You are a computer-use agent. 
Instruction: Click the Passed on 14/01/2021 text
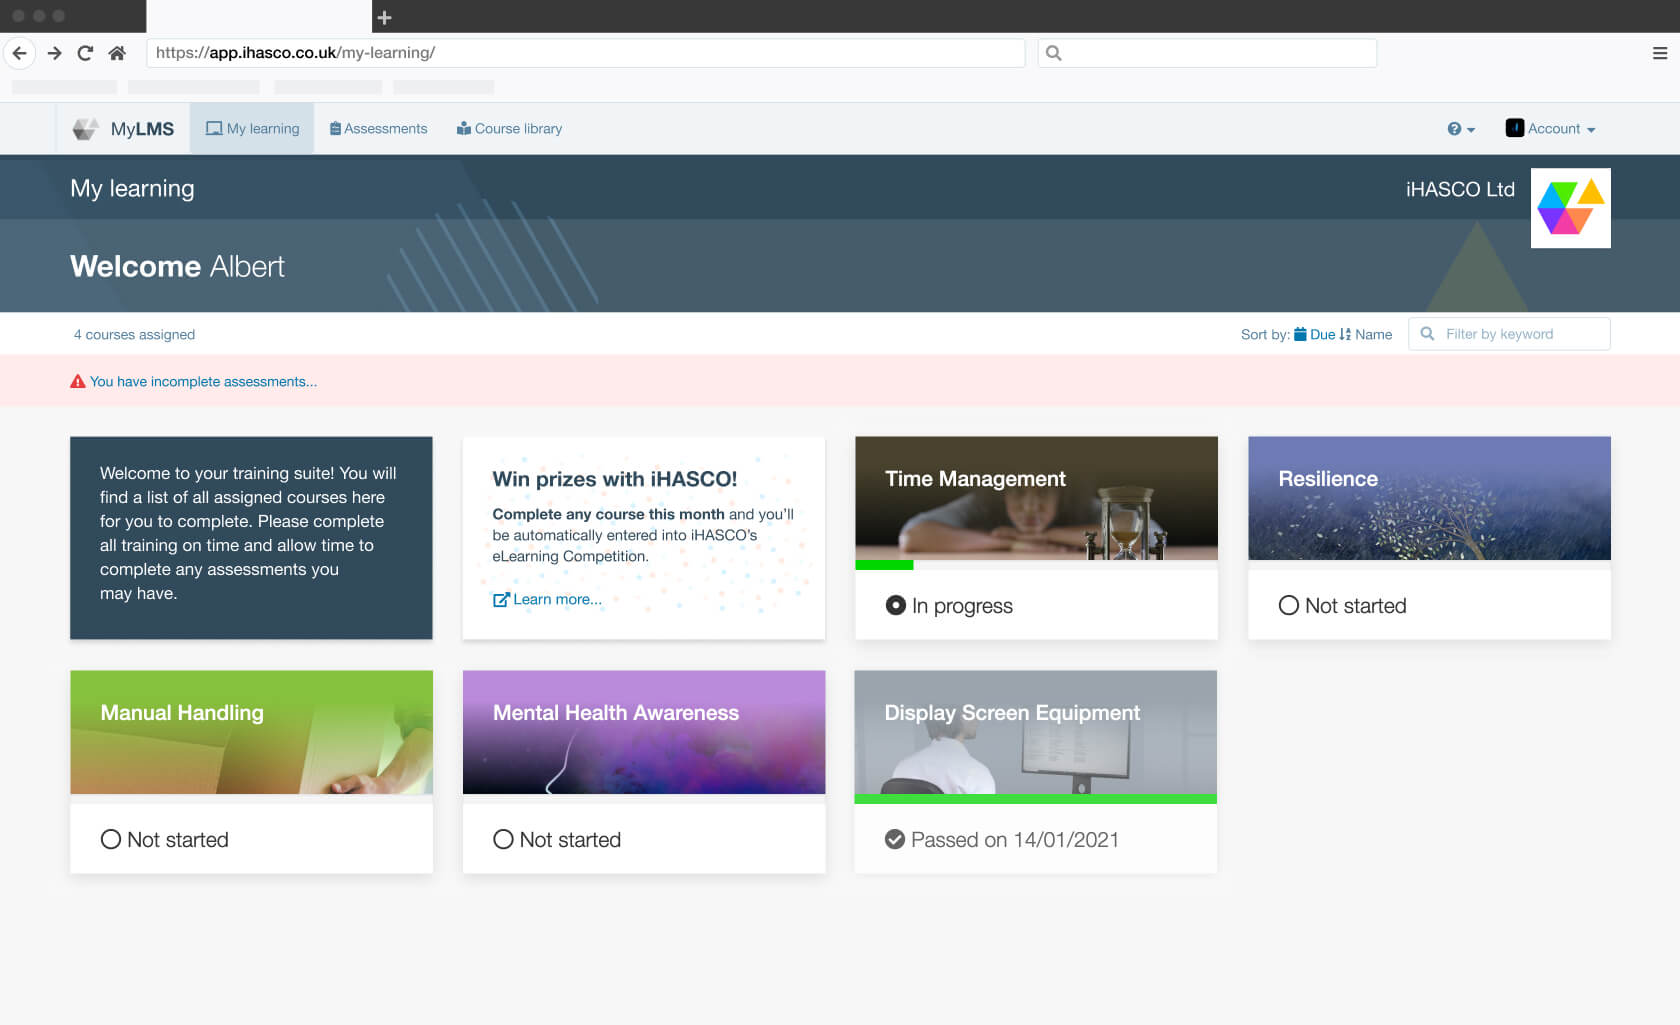click(1015, 840)
